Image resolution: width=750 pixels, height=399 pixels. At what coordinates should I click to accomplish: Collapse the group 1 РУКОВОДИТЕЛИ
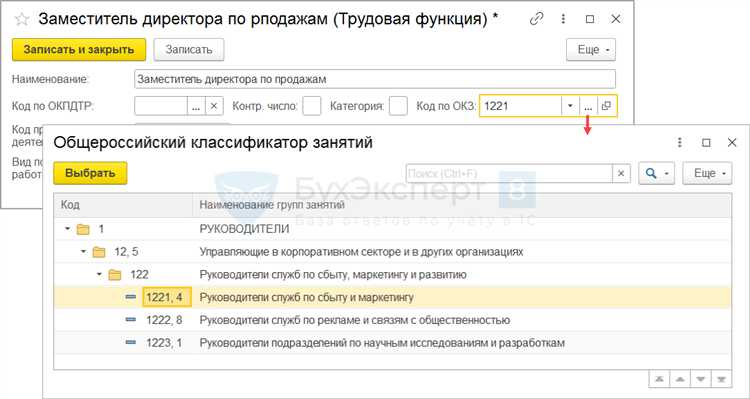click(x=67, y=229)
